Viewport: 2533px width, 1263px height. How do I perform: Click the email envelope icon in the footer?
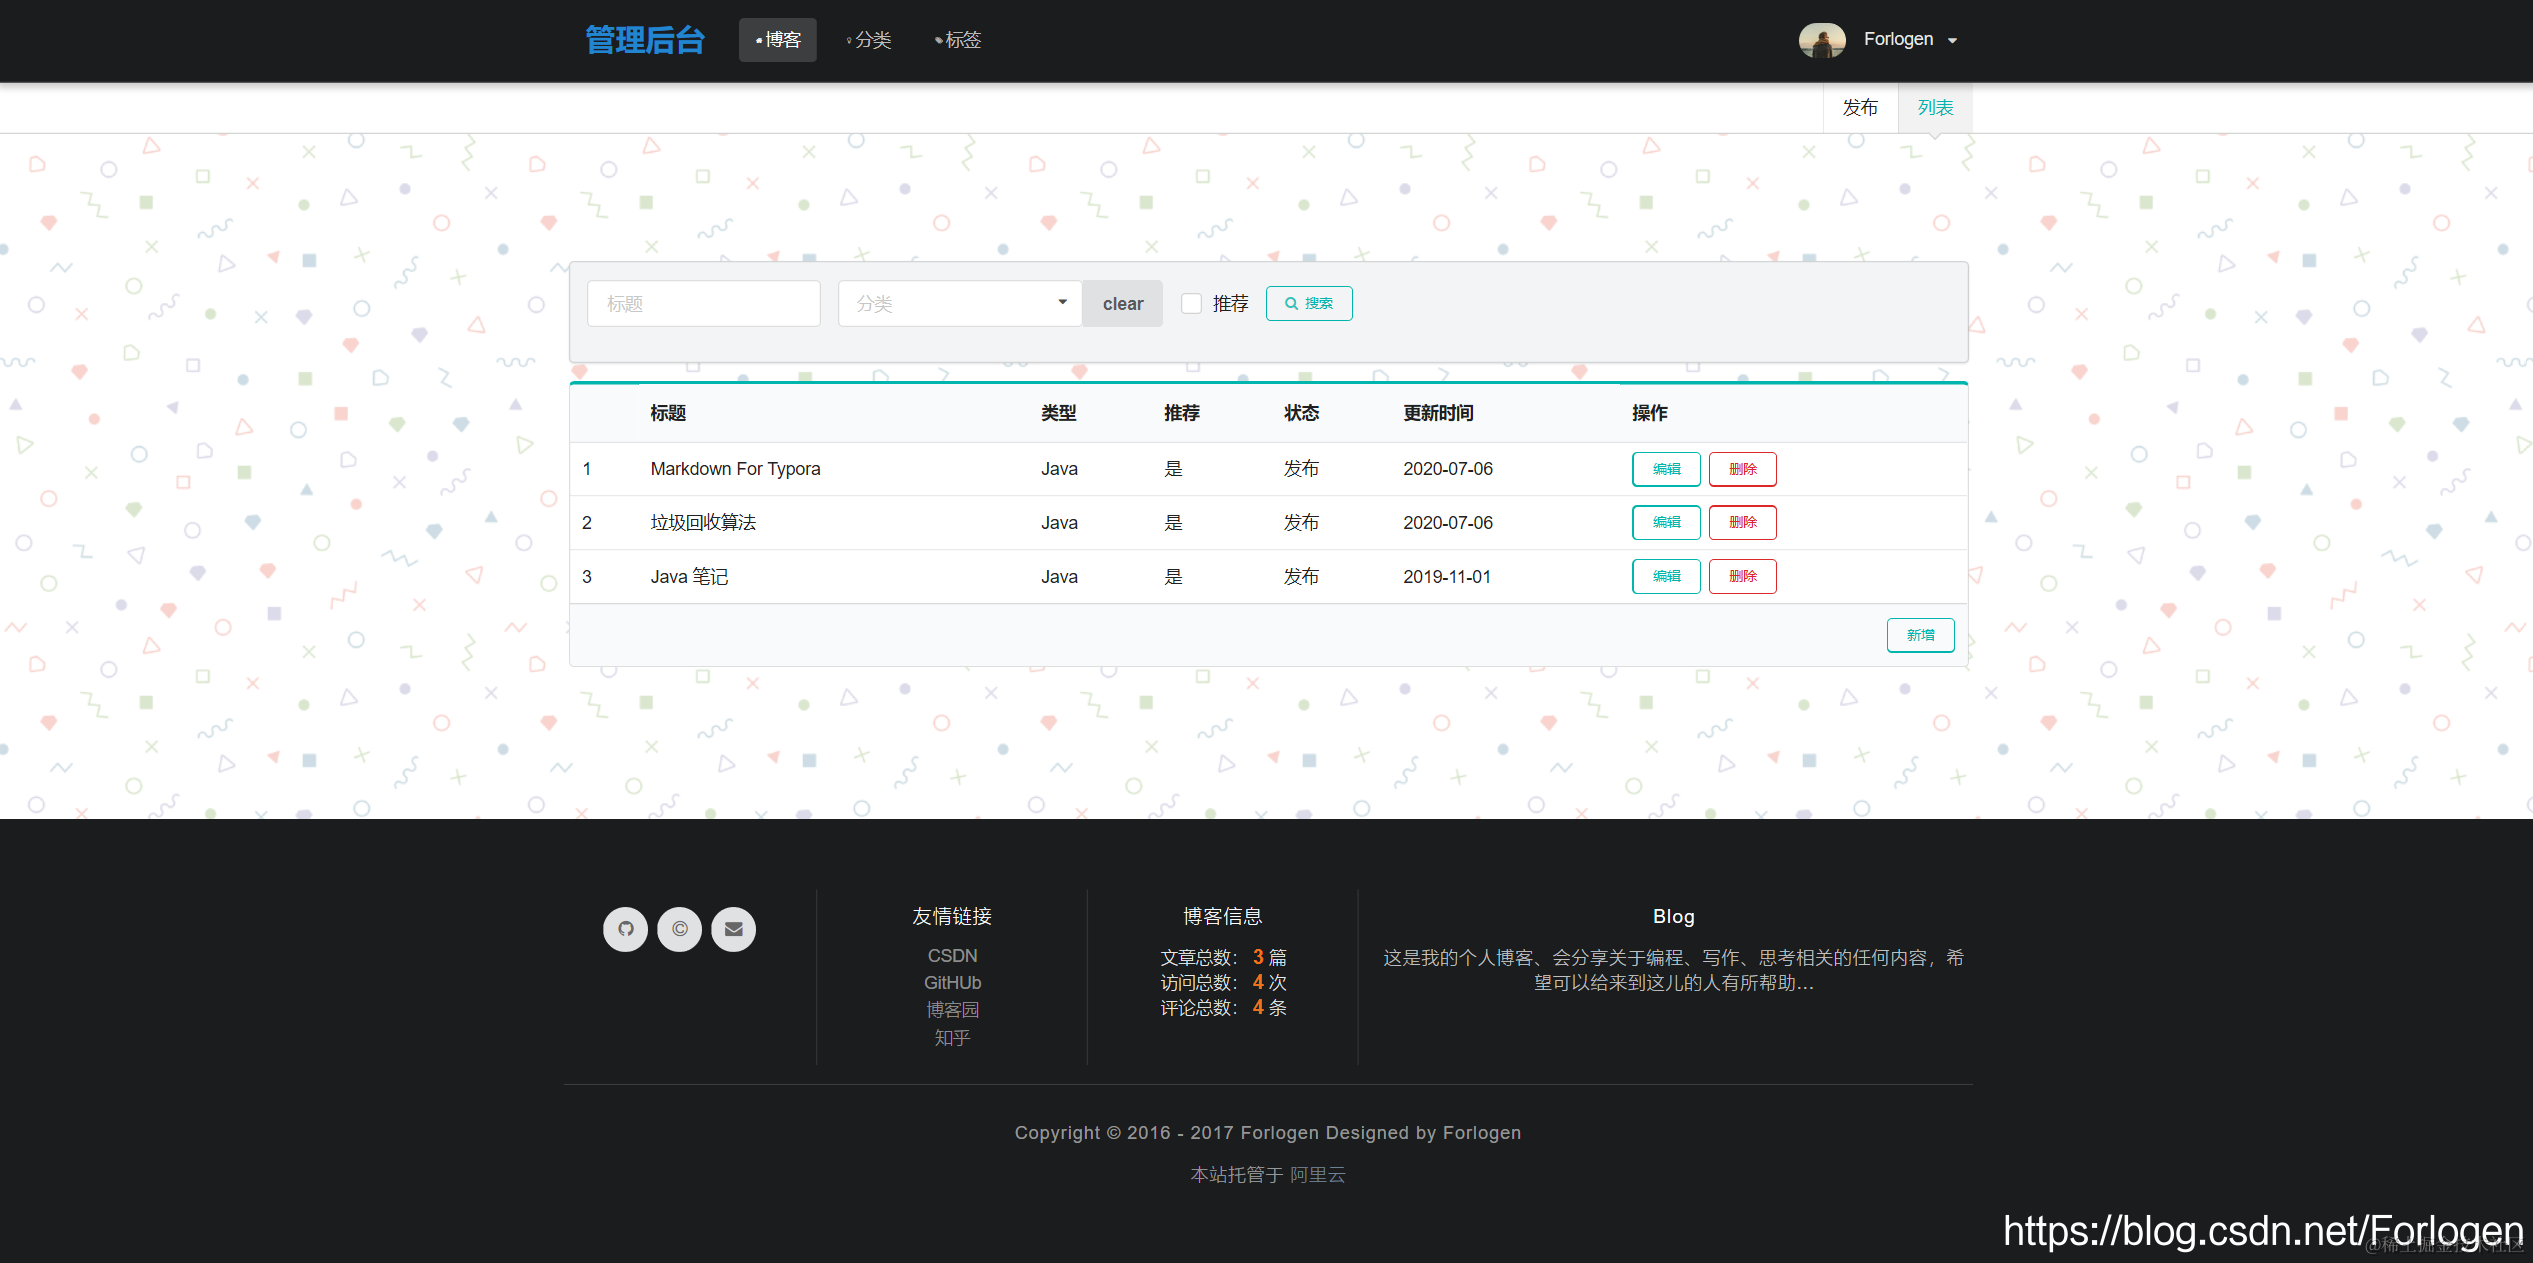(x=733, y=929)
